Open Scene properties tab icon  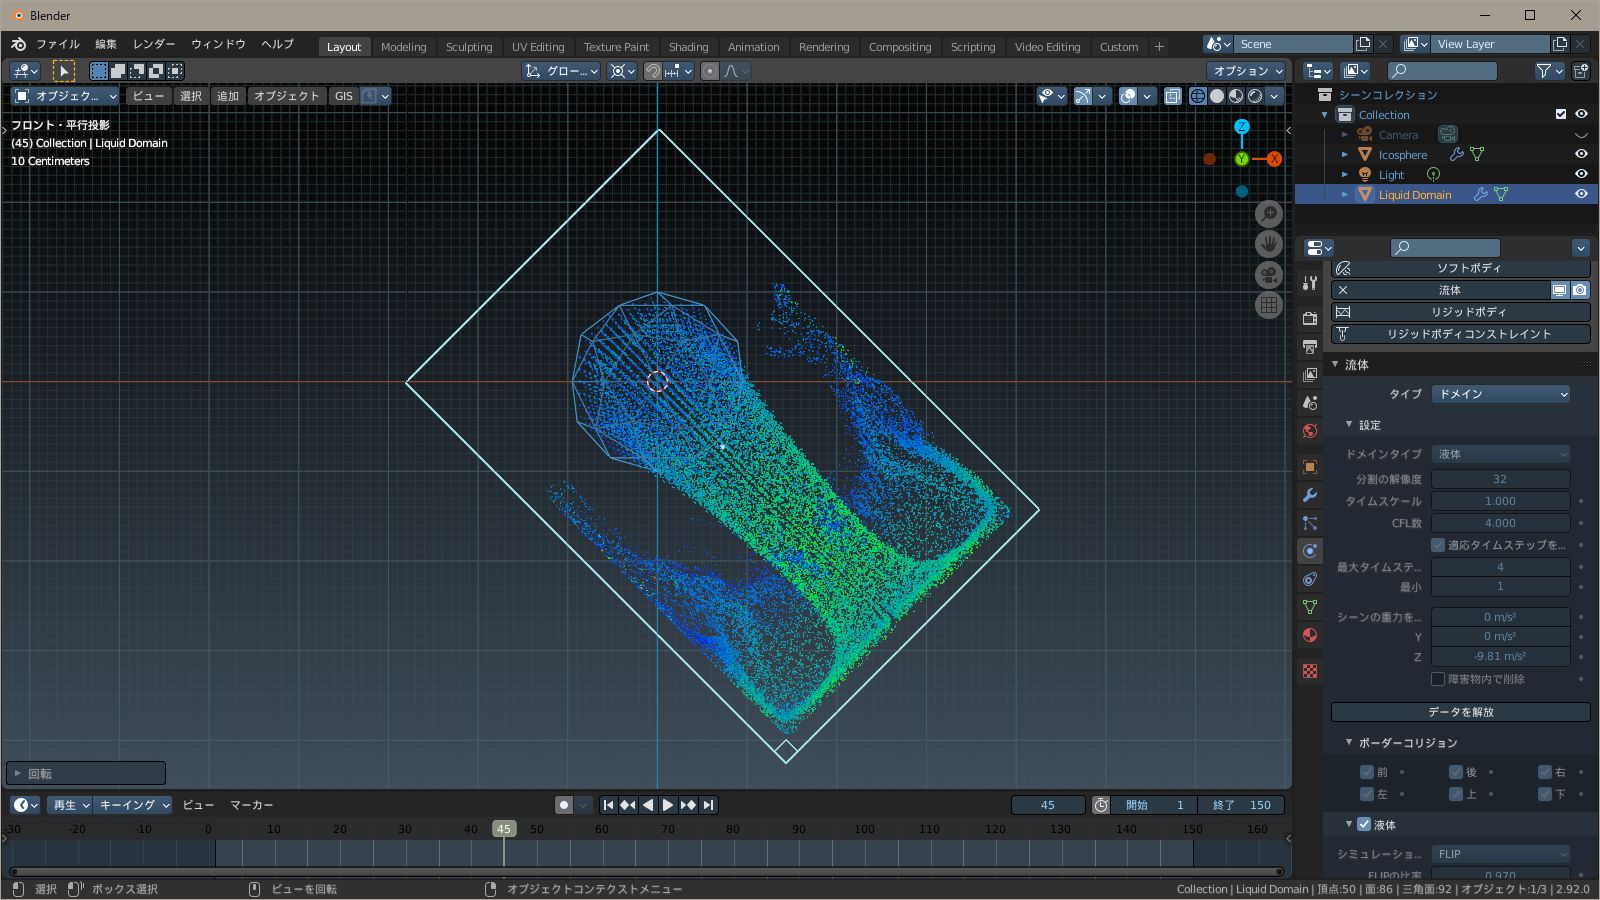(1310, 402)
